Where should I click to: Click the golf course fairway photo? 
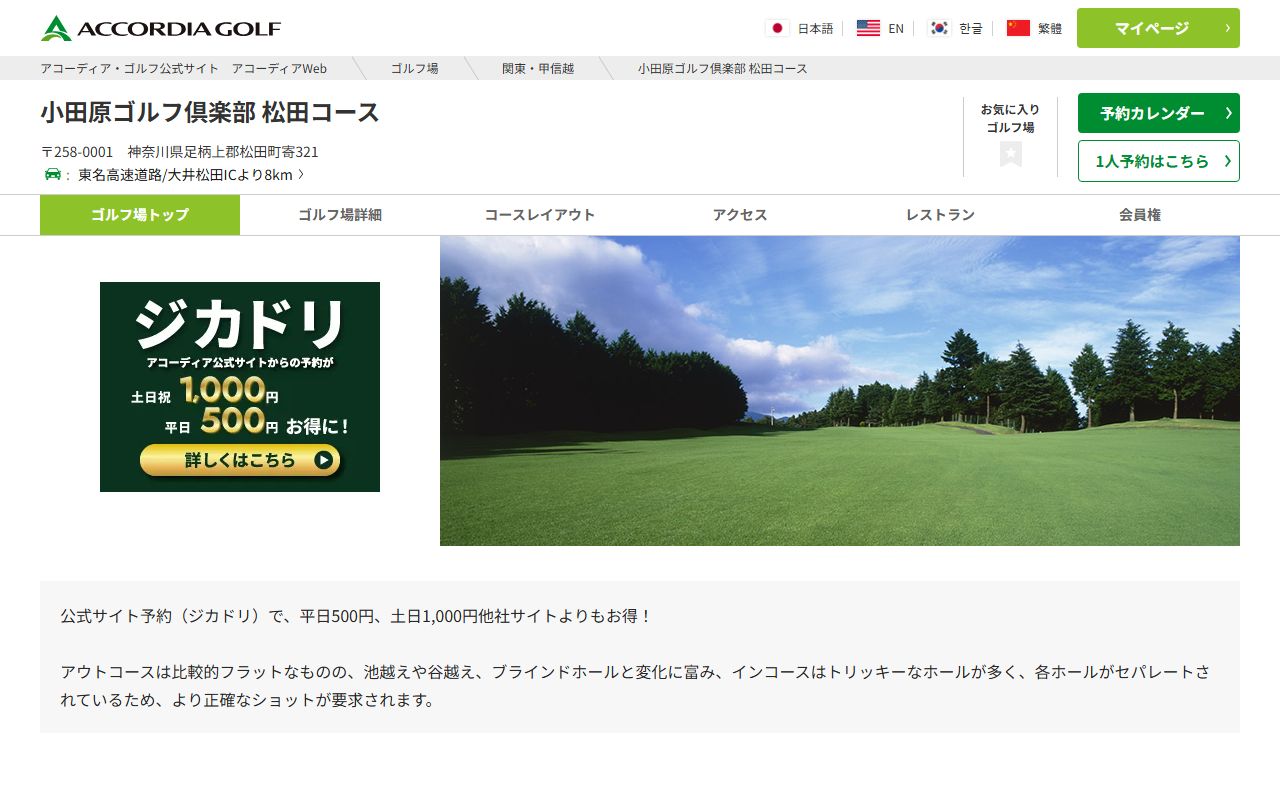point(840,391)
